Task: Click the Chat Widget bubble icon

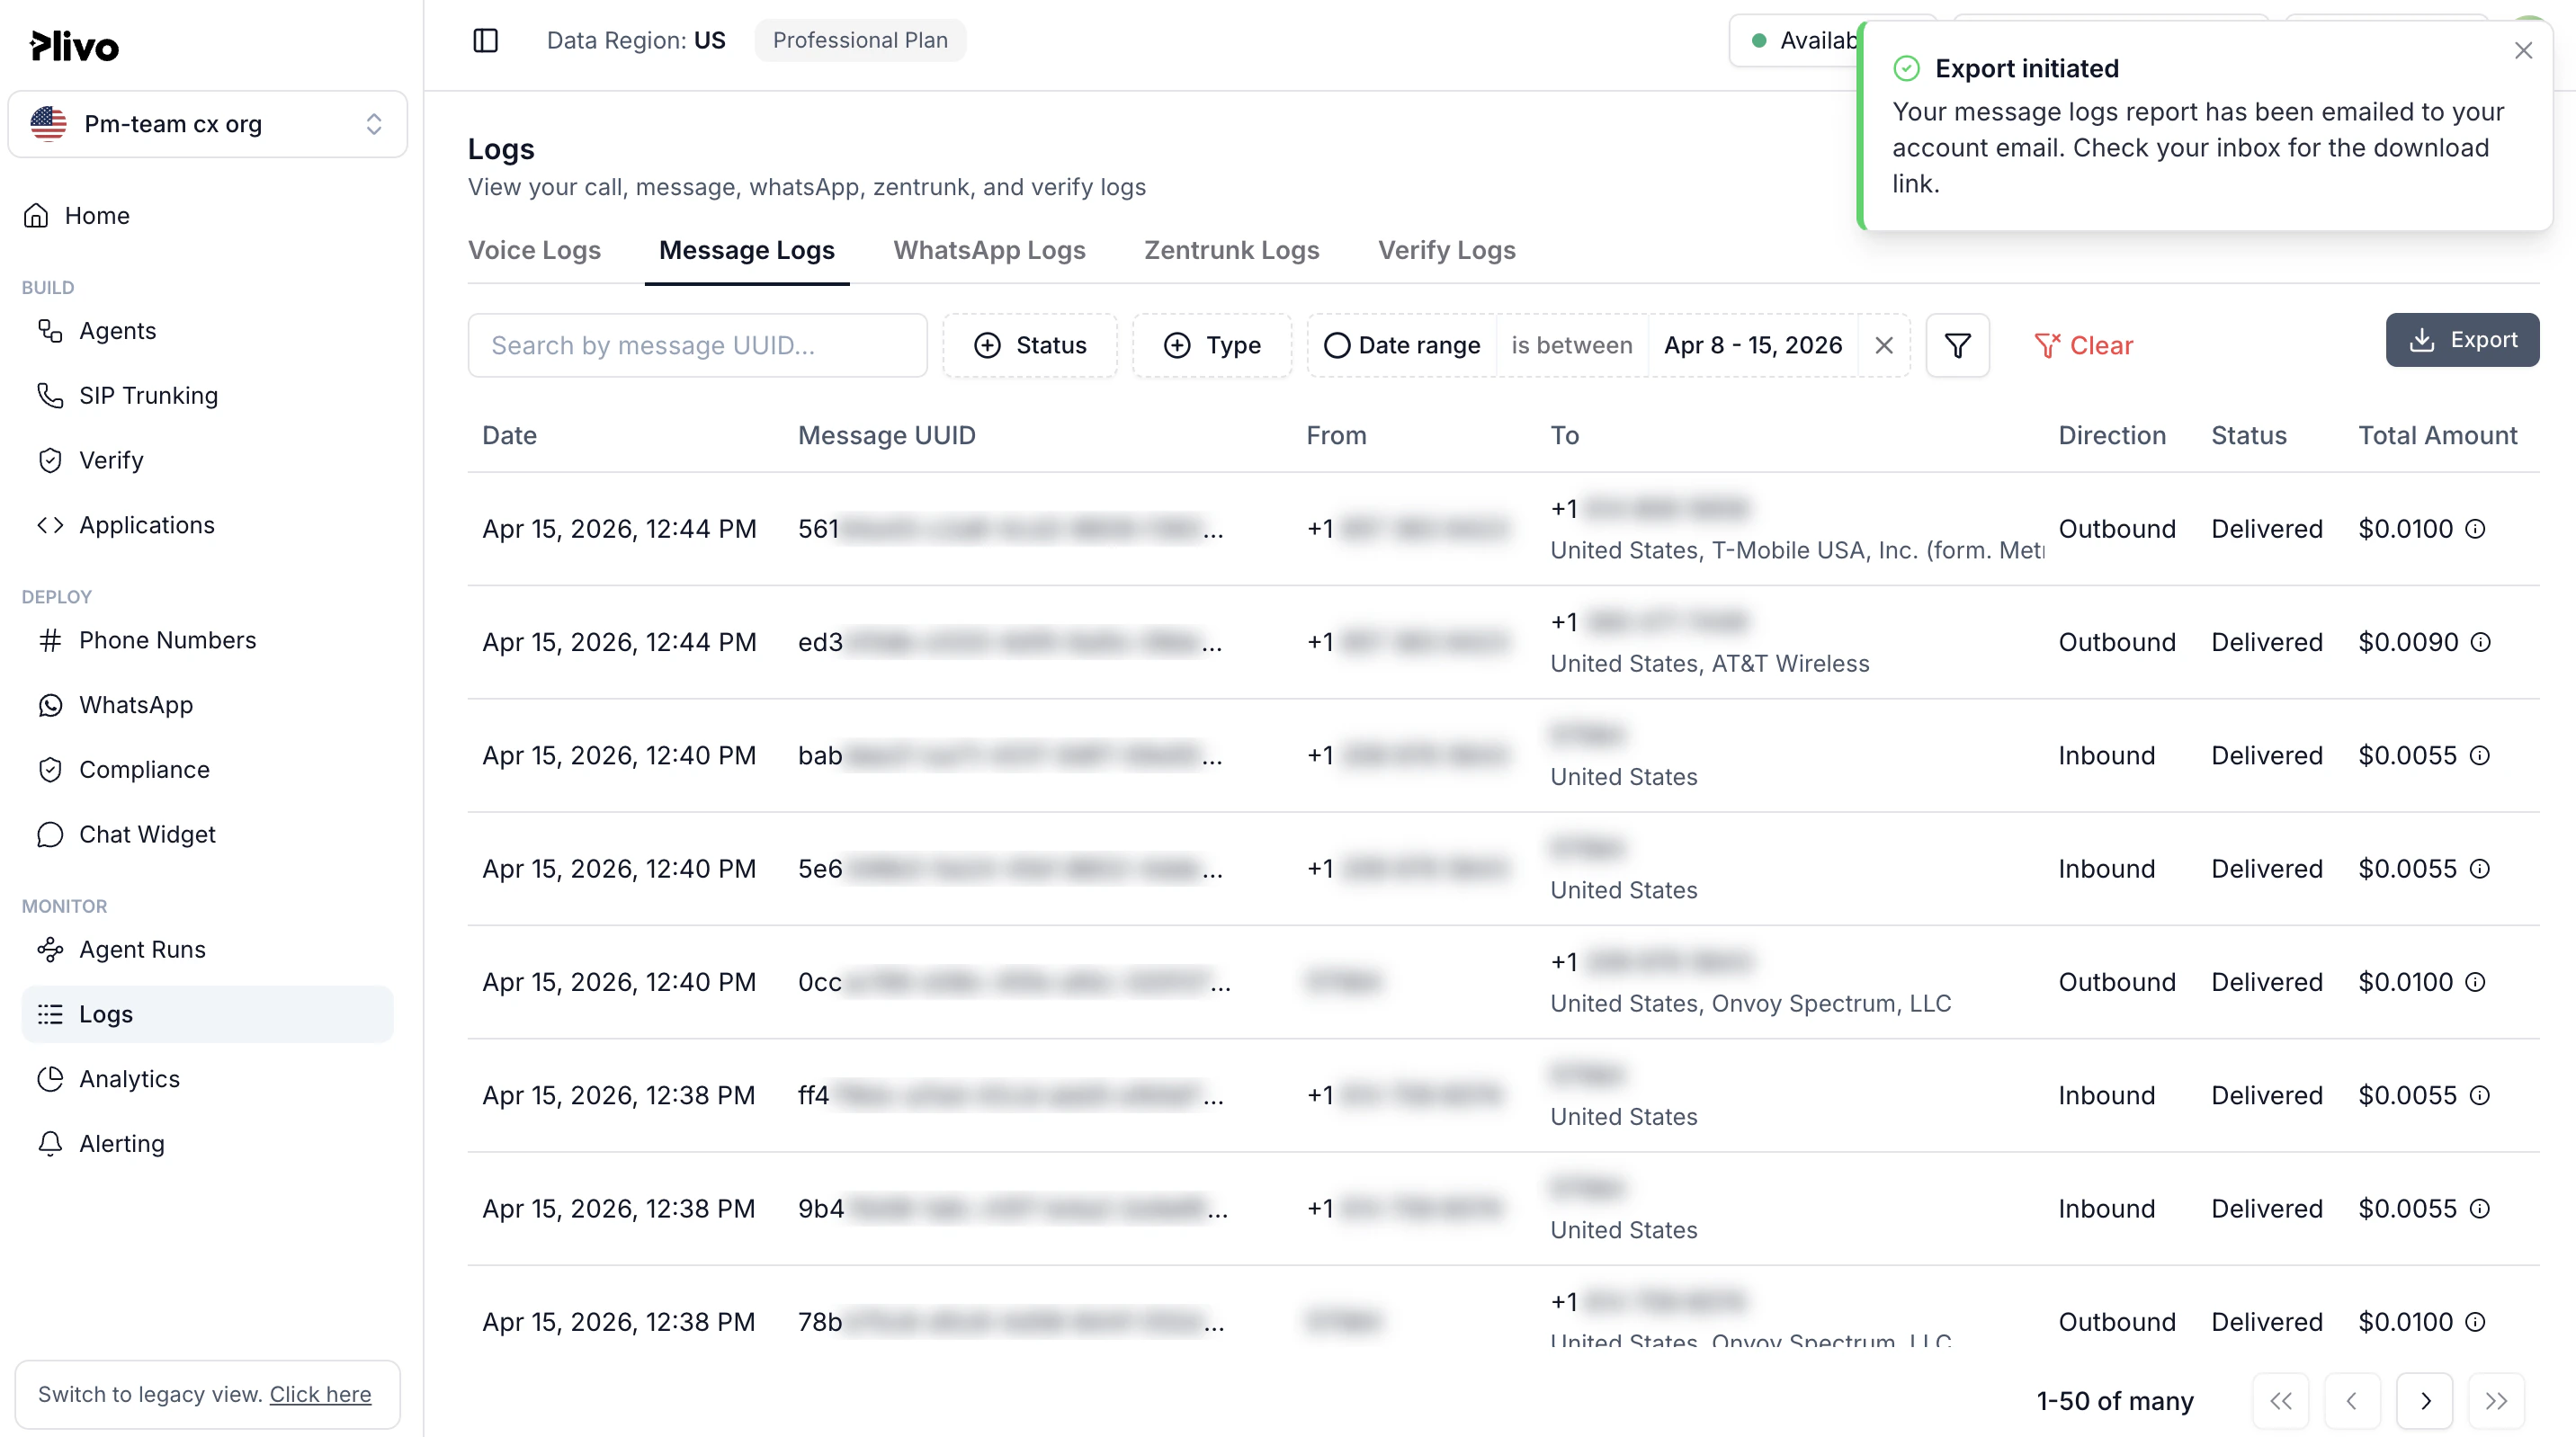Action: [x=50, y=836]
